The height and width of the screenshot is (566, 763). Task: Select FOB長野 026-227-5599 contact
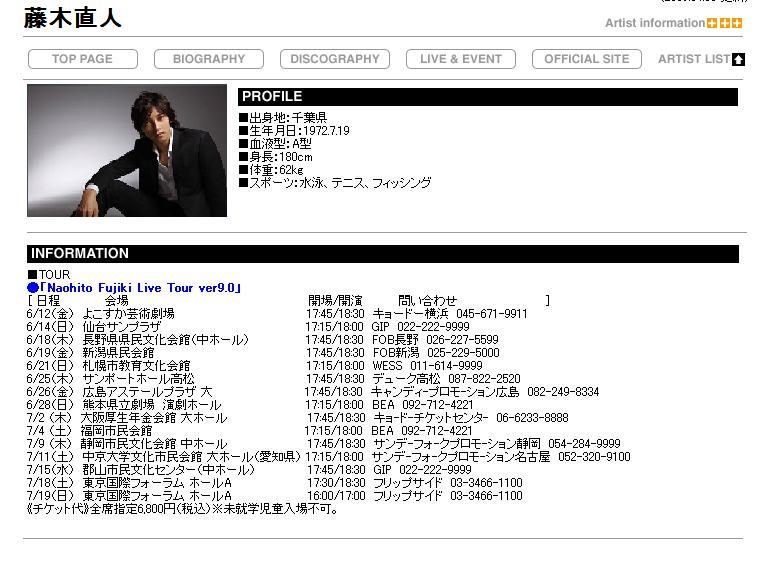[436, 340]
